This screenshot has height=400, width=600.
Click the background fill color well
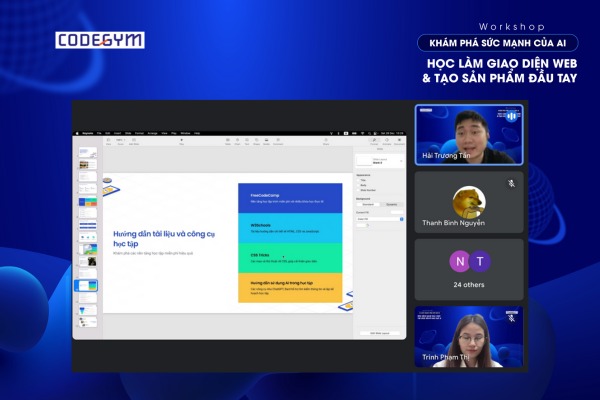(x=362, y=225)
